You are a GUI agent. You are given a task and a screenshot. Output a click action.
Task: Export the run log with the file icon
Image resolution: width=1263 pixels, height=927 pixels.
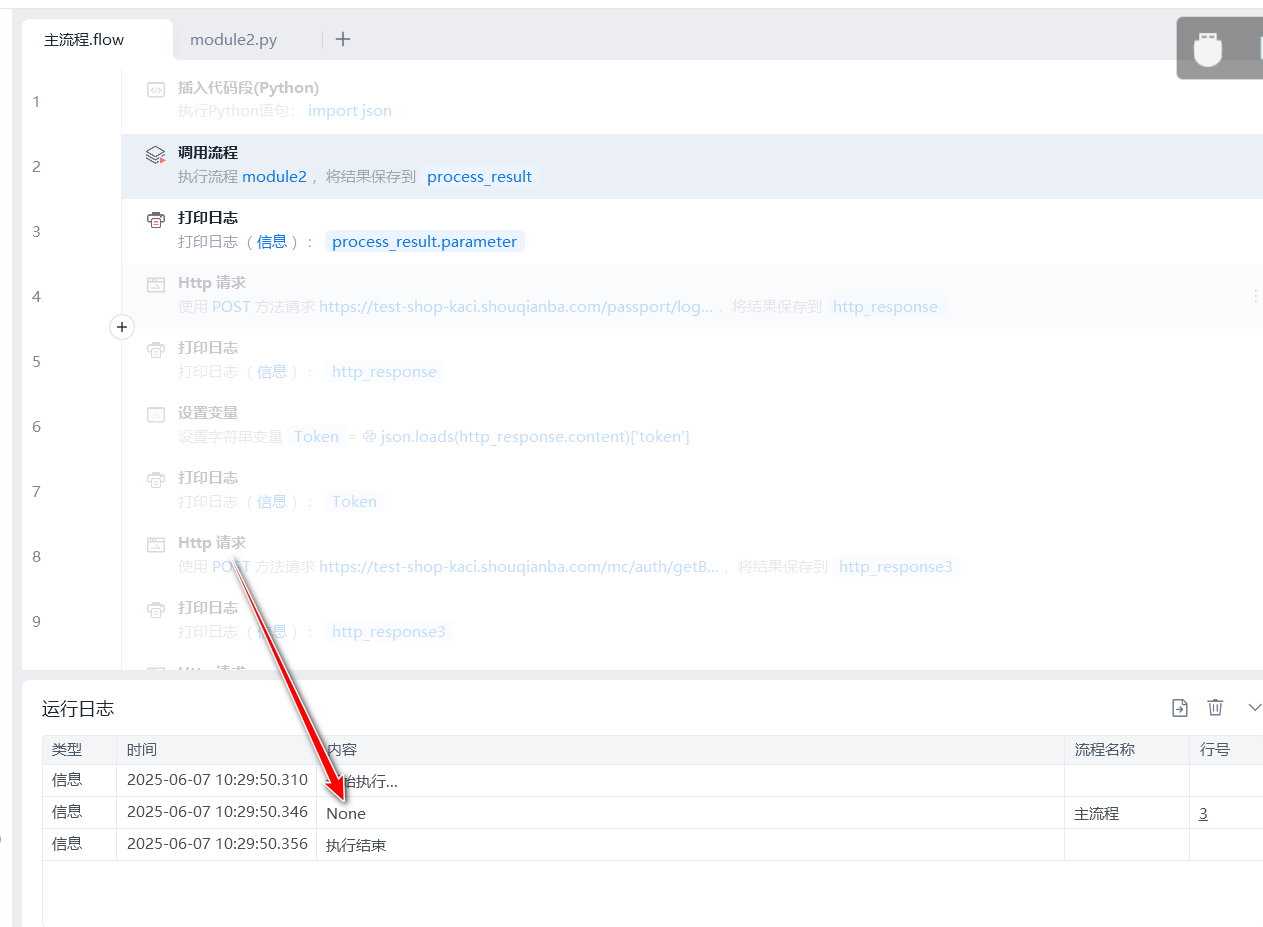pyautogui.click(x=1180, y=708)
